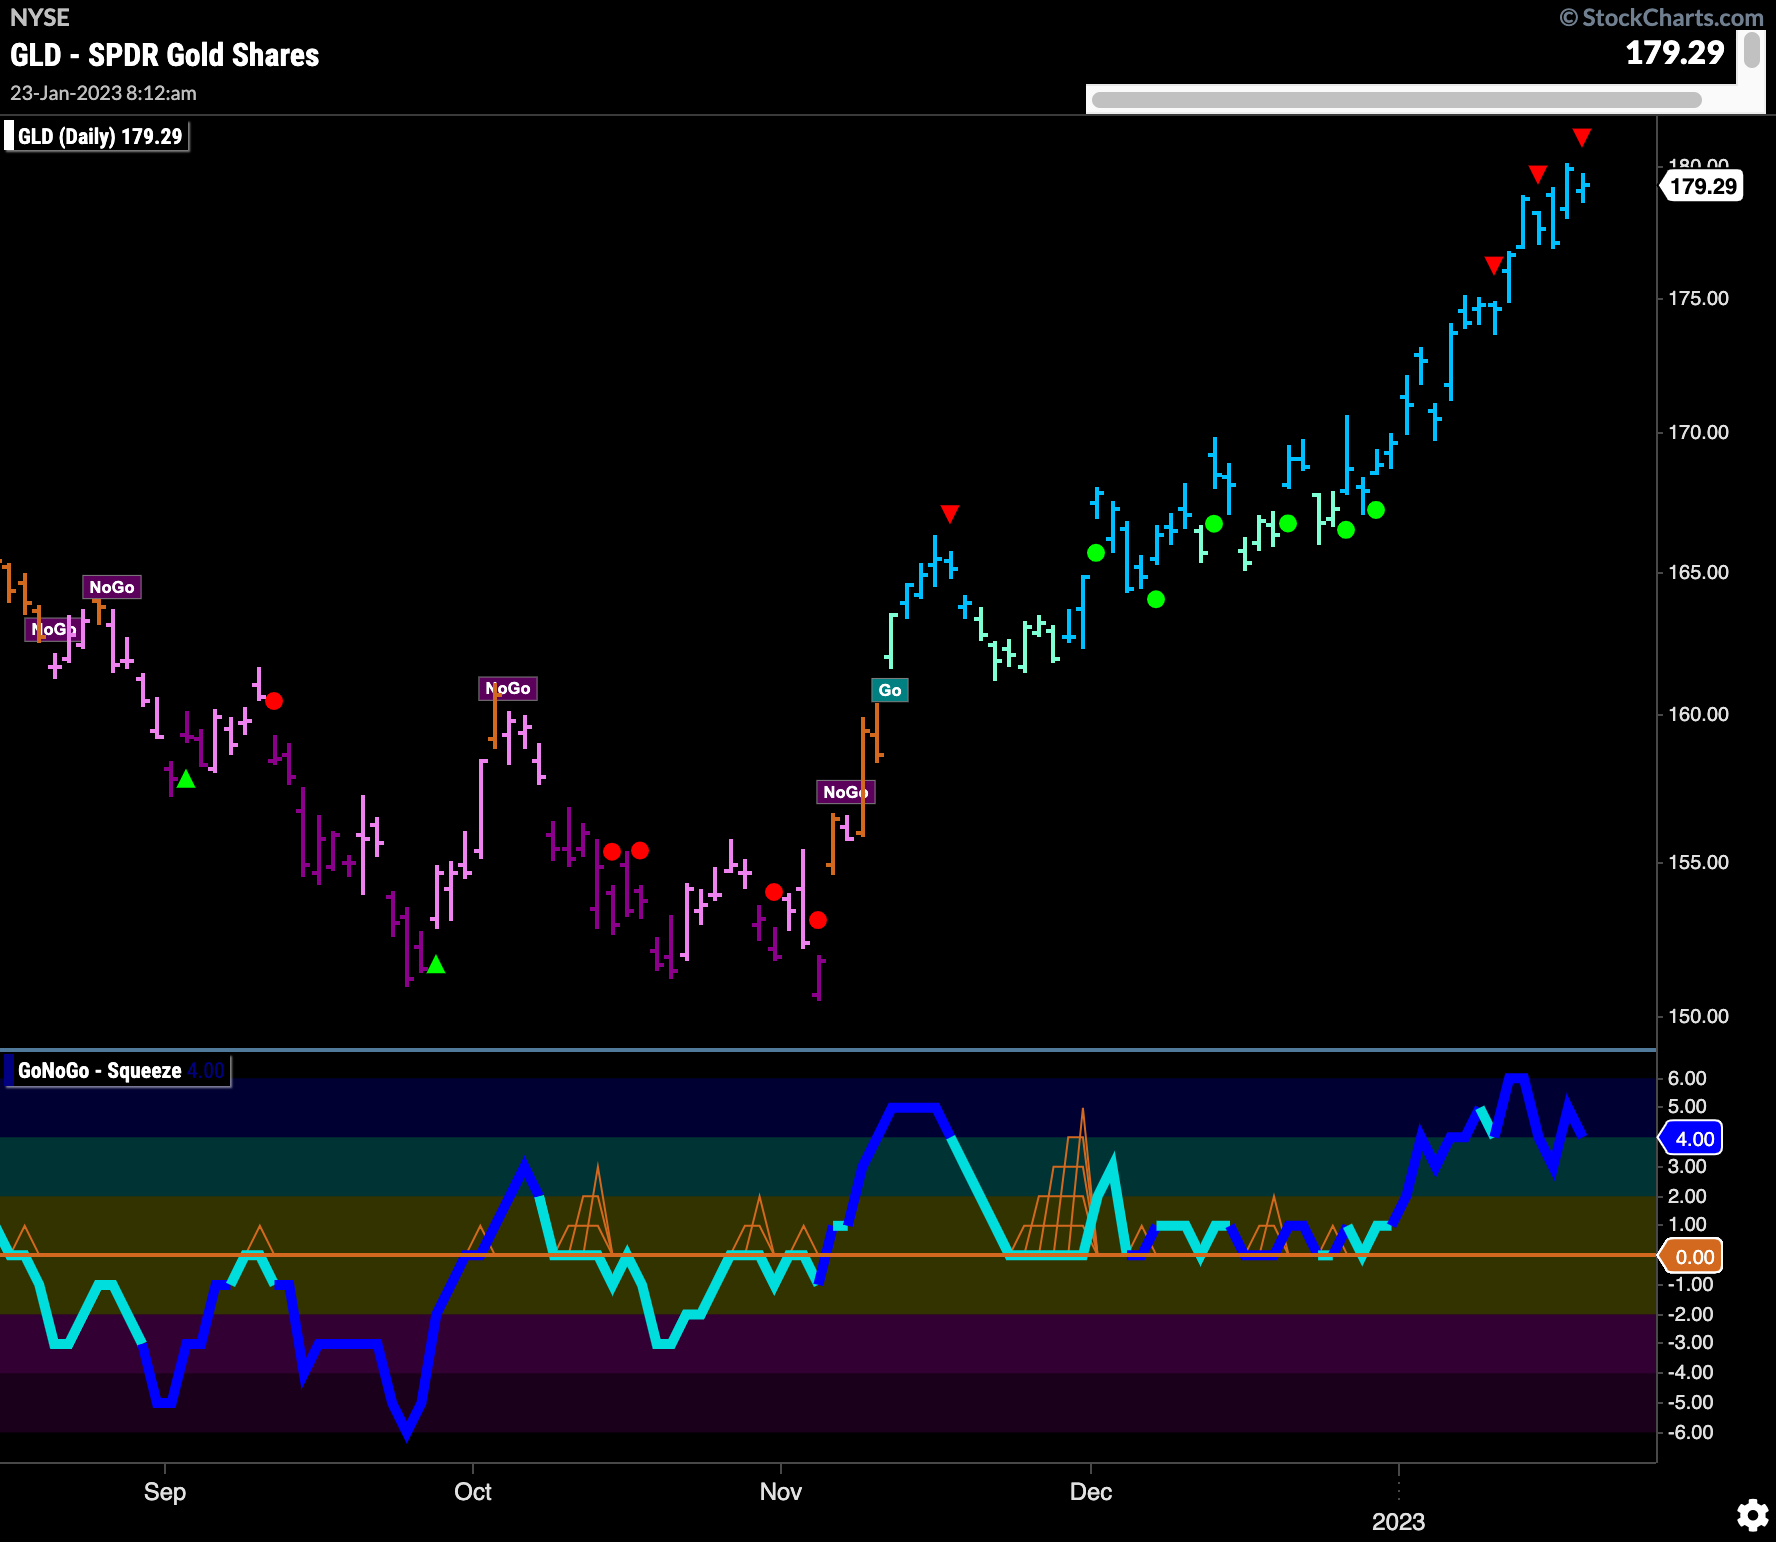Viewport: 1776px width, 1542px height.
Task: Click the NoGo marker in mid November
Action: click(x=845, y=792)
